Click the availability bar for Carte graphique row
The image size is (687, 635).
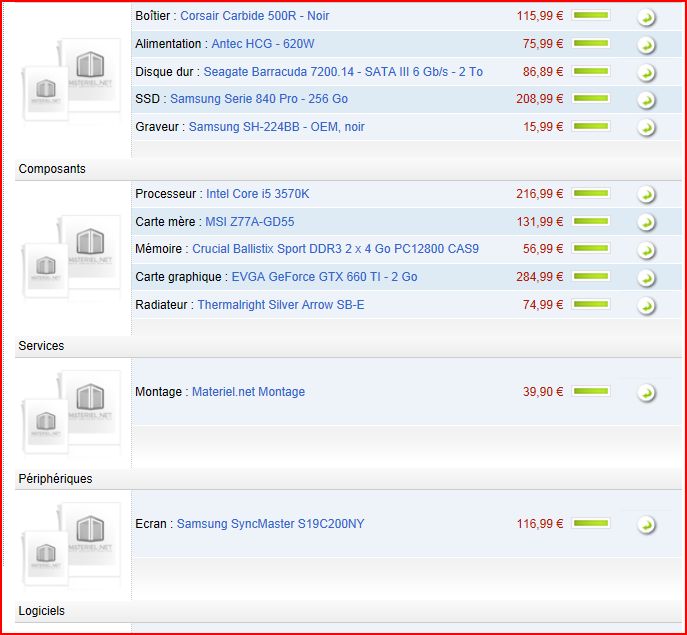click(591, 276)
